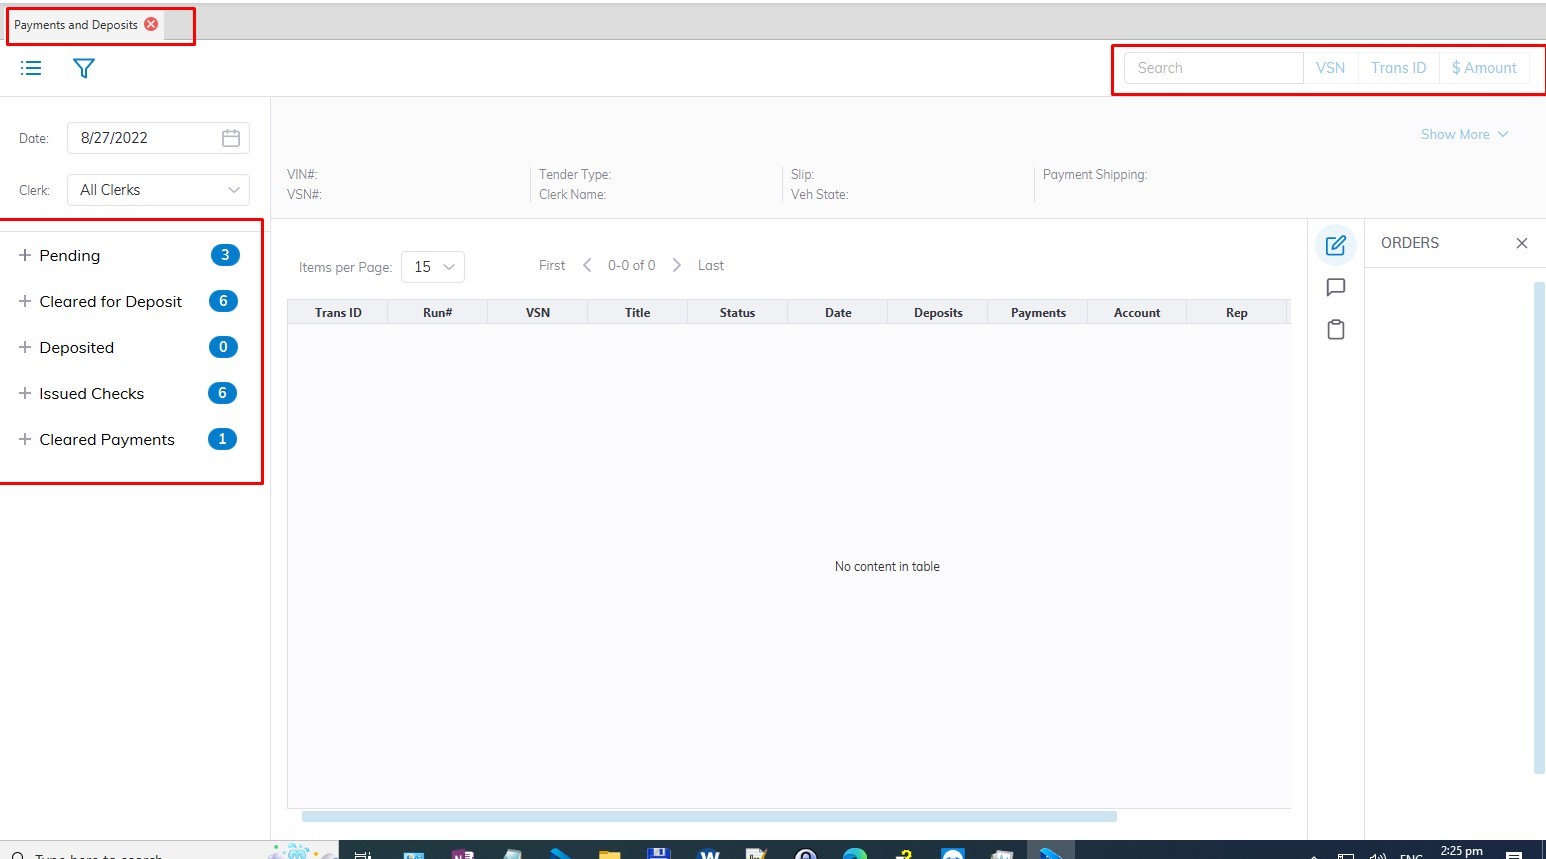The width and height of the screenshot is (1546, 859).
Task: Select the edit orders pencil icon
Action: click(x=1335, y=245)
